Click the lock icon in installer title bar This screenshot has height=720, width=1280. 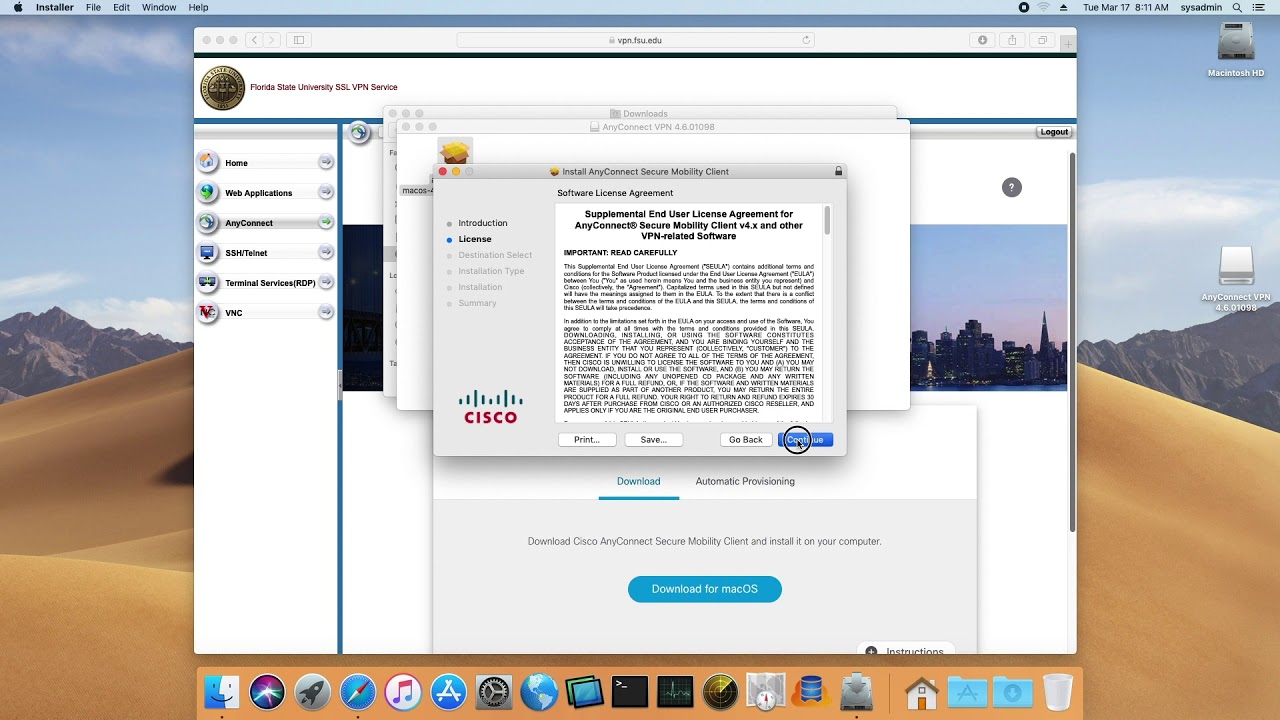838,172
